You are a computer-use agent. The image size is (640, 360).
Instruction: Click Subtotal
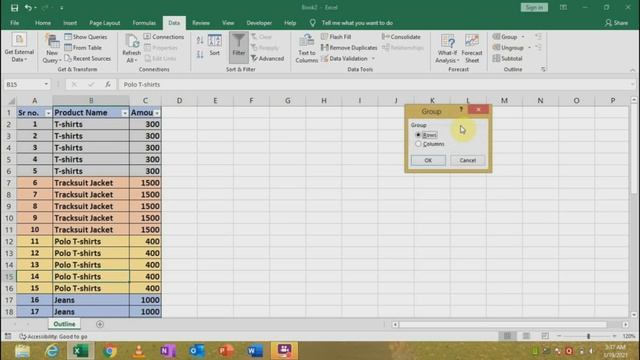(507, 59)
